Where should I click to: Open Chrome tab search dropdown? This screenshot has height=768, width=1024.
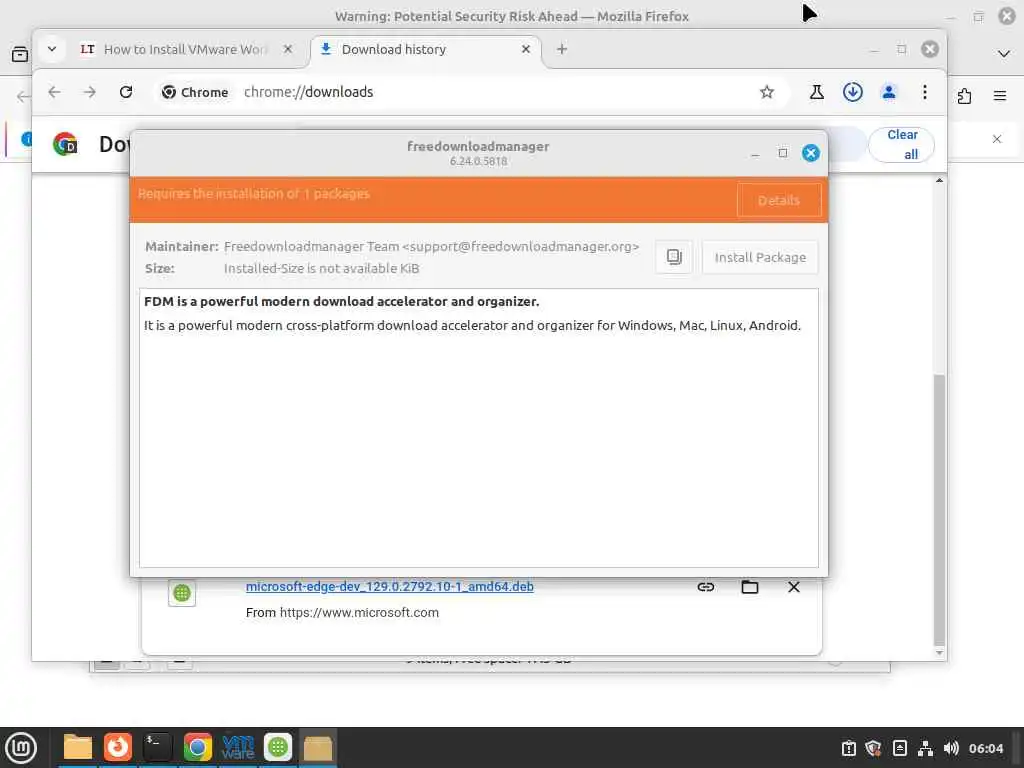point(52,50)
